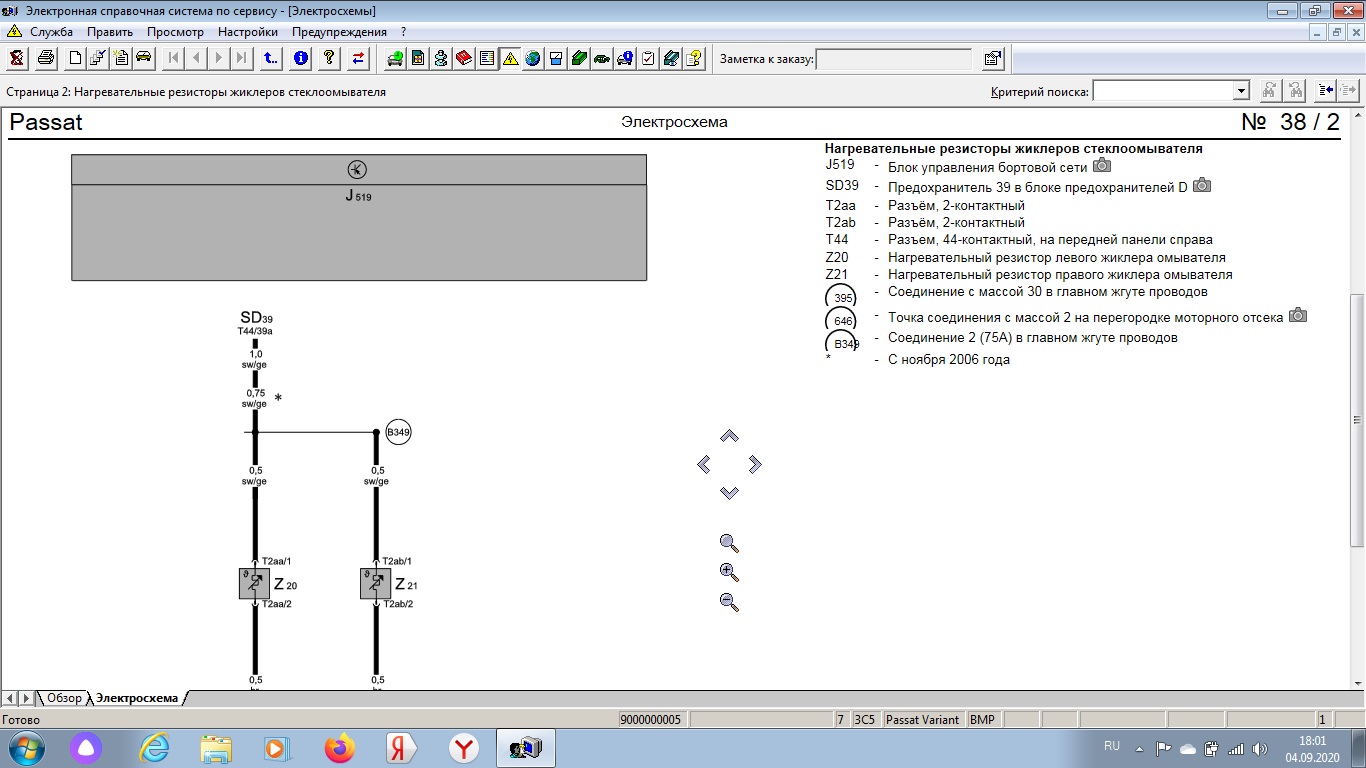Open the search criterion dropdown
1366x768 pixels.
coord(1241,91)
